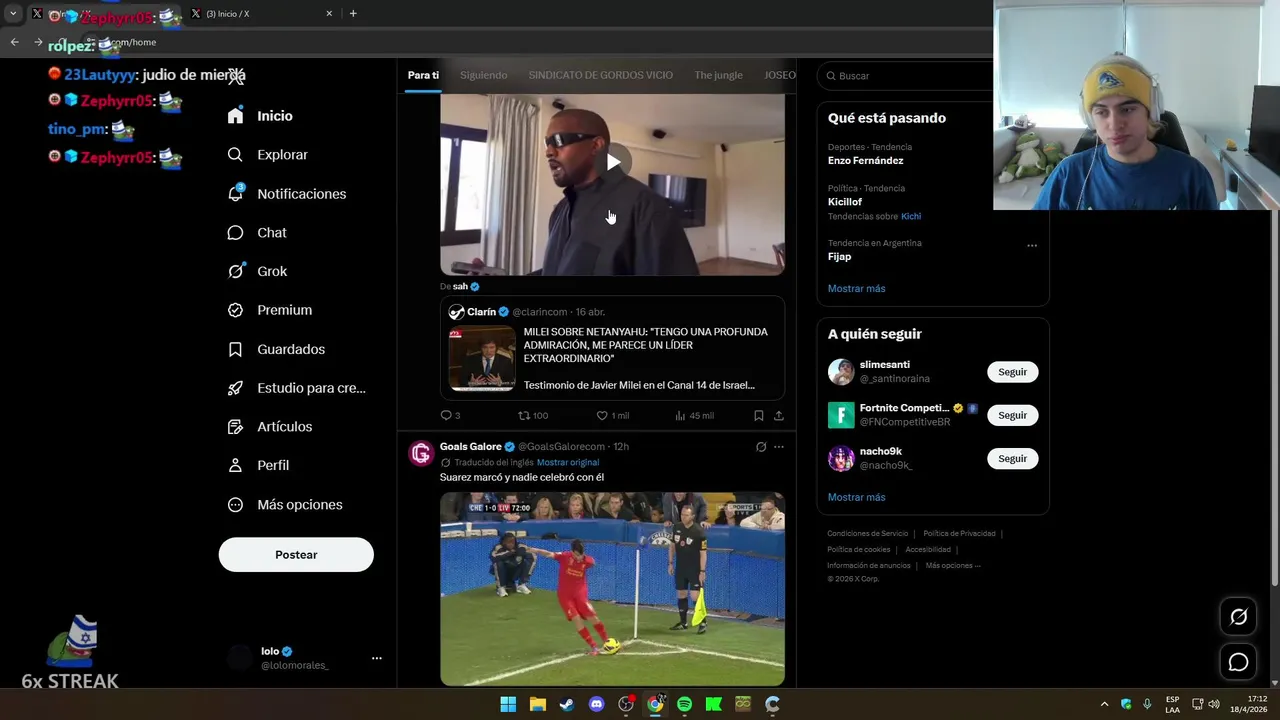This screenshot has width=1280, height=720.
Task: Open Discord from the taskbar
Action: click(596, 704)
